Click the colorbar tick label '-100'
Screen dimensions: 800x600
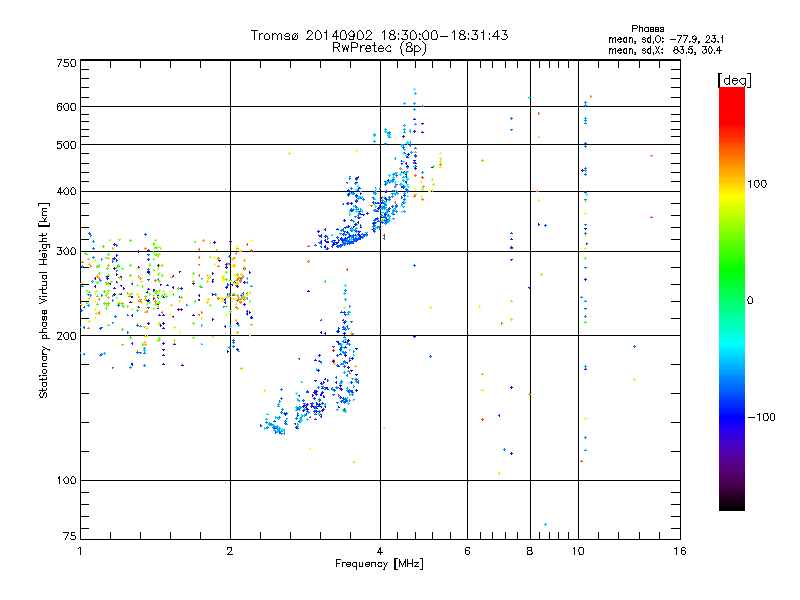pos(761,417)
